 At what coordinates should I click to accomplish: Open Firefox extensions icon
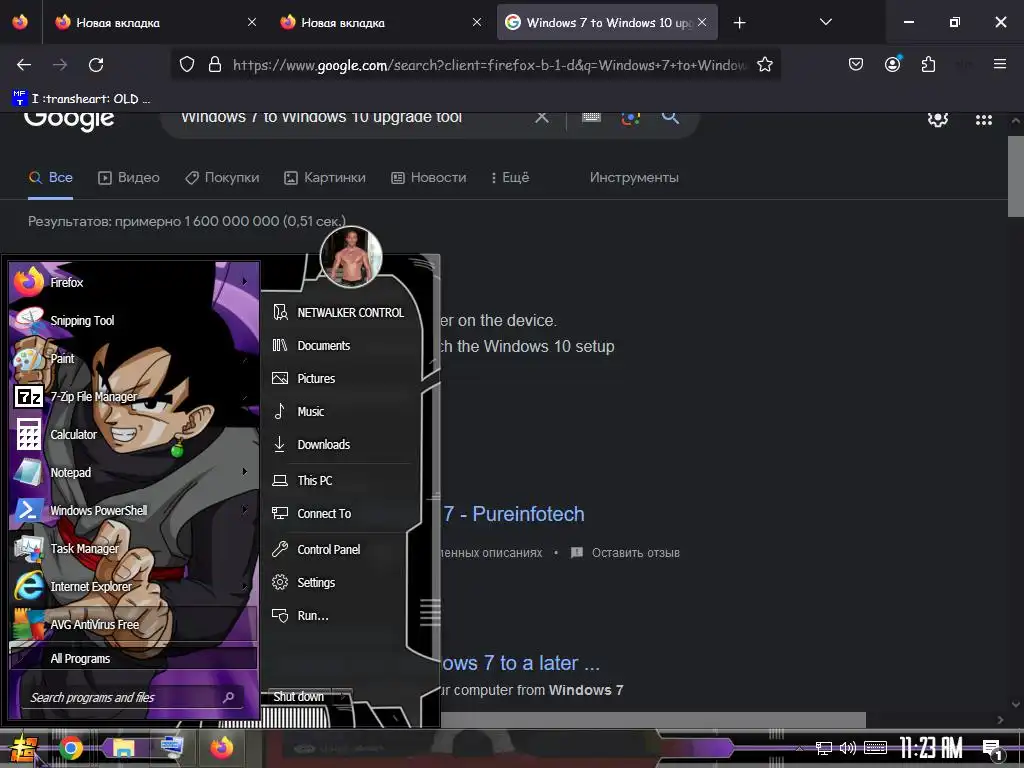point(928,65)
